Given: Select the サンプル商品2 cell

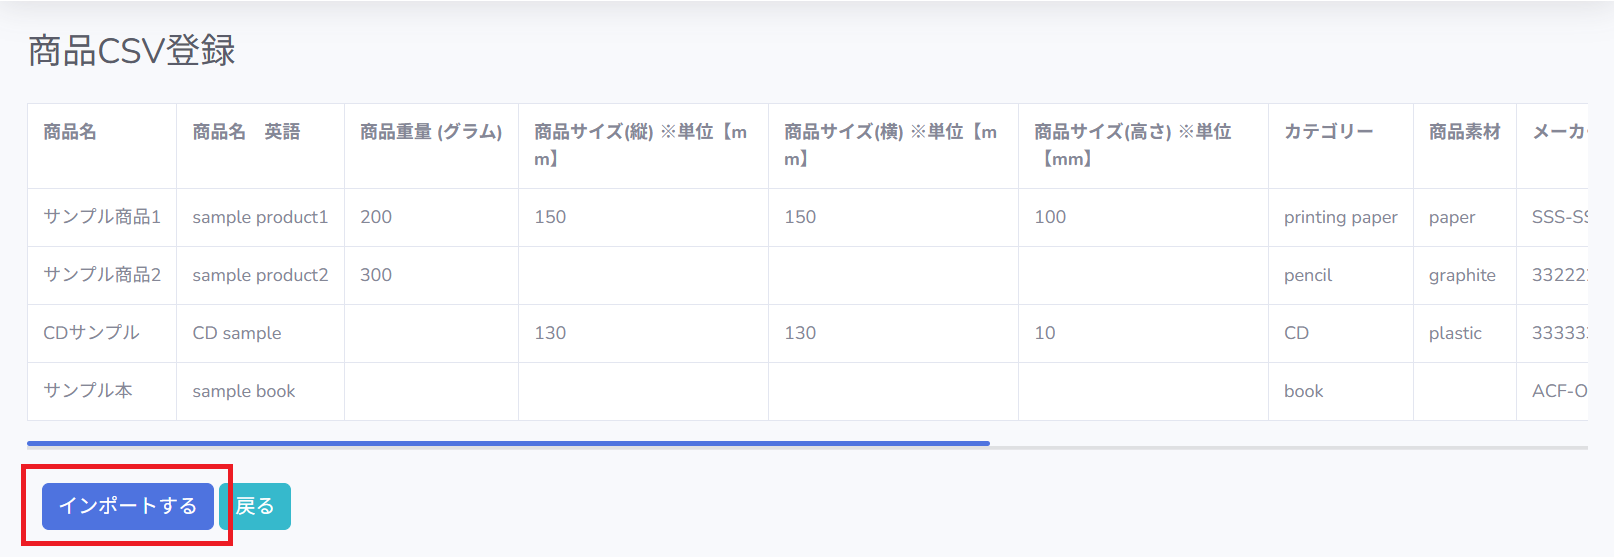Looking at the screenshot, I should point(102,275).
